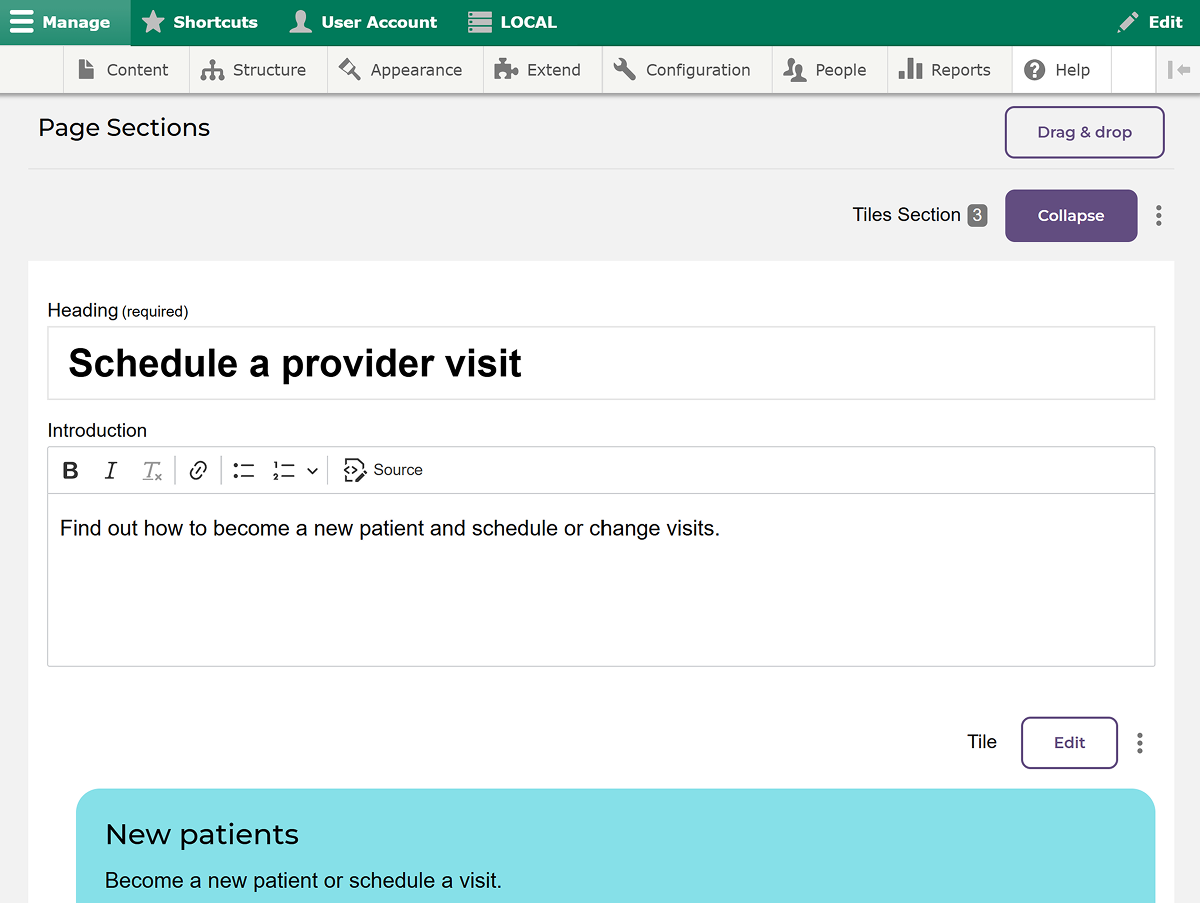Apply numbered list formatting

284,470
